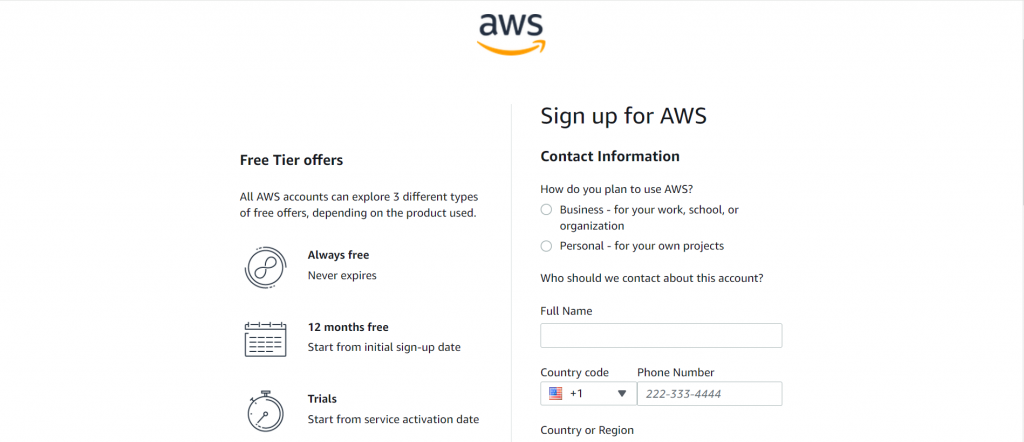Click the Free Tier offers heading

(291, 160)
